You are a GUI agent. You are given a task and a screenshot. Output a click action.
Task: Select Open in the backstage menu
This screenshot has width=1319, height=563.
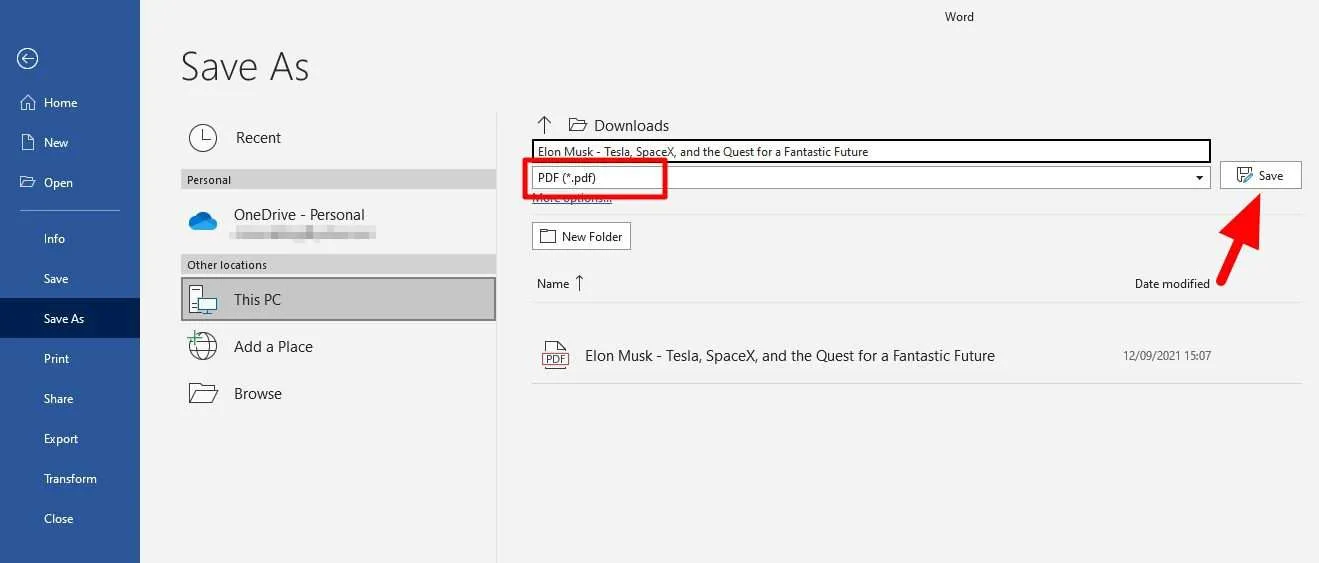coord(58,183)
